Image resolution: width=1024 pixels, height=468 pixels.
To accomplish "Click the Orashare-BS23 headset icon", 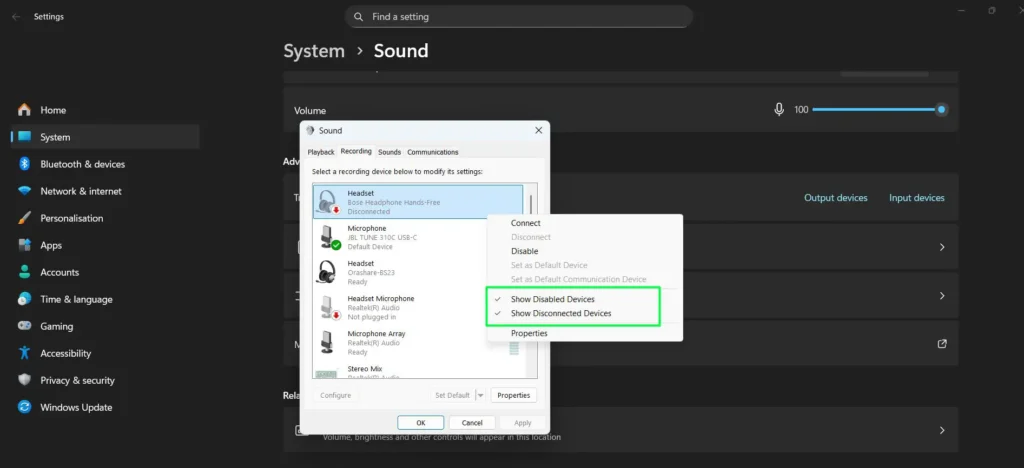I will pos(327,272).
